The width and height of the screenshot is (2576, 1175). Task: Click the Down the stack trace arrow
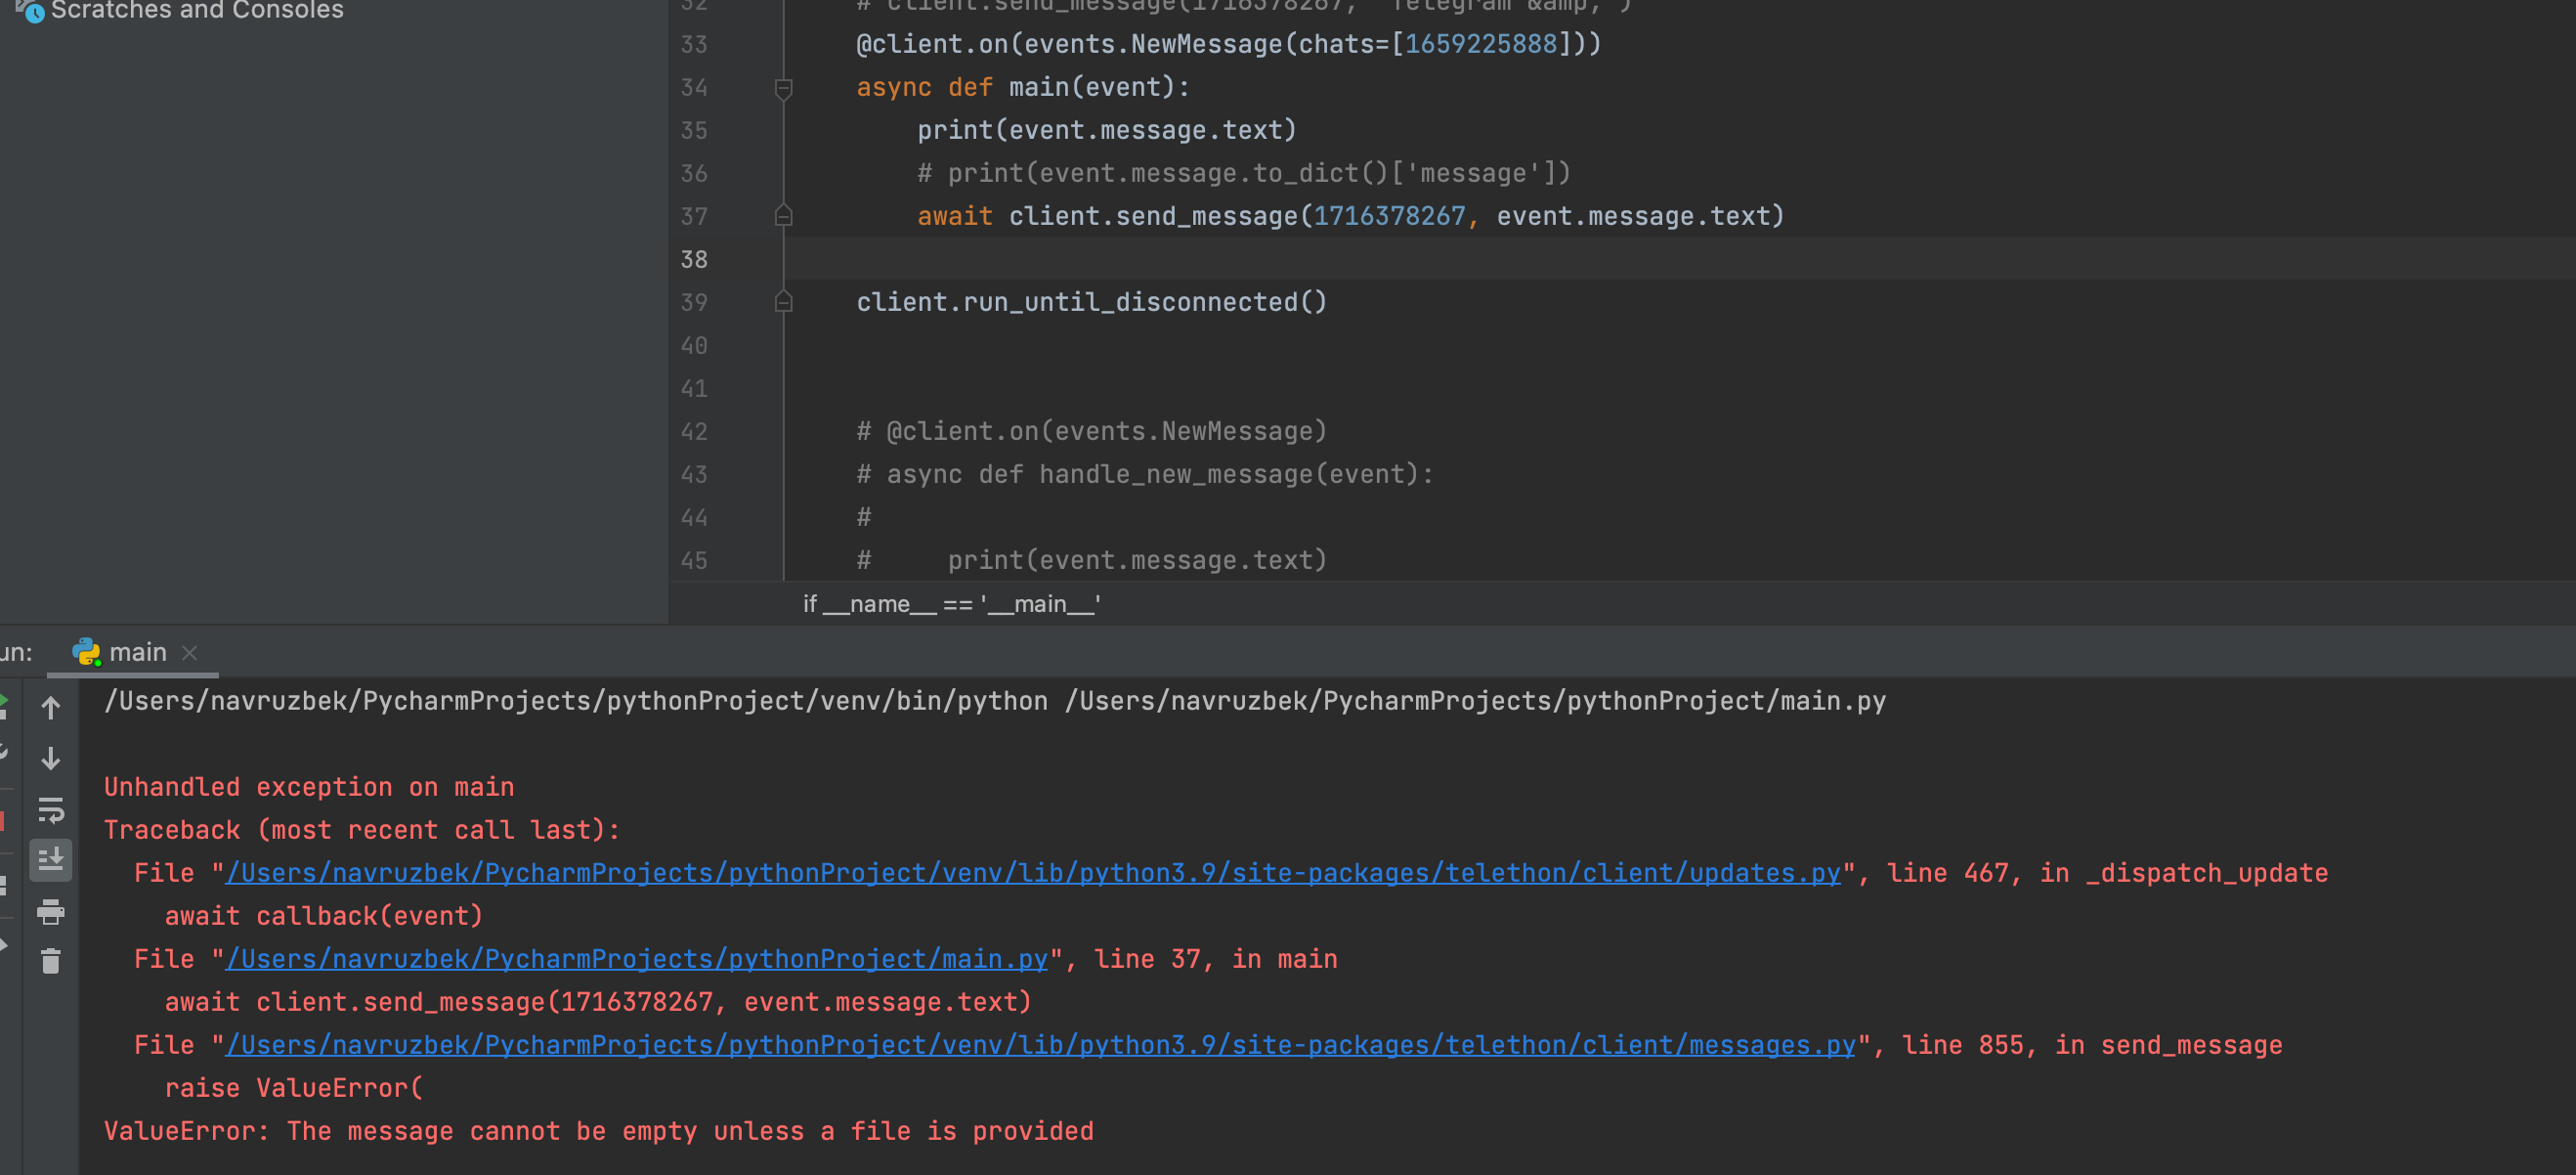point(50,759)
